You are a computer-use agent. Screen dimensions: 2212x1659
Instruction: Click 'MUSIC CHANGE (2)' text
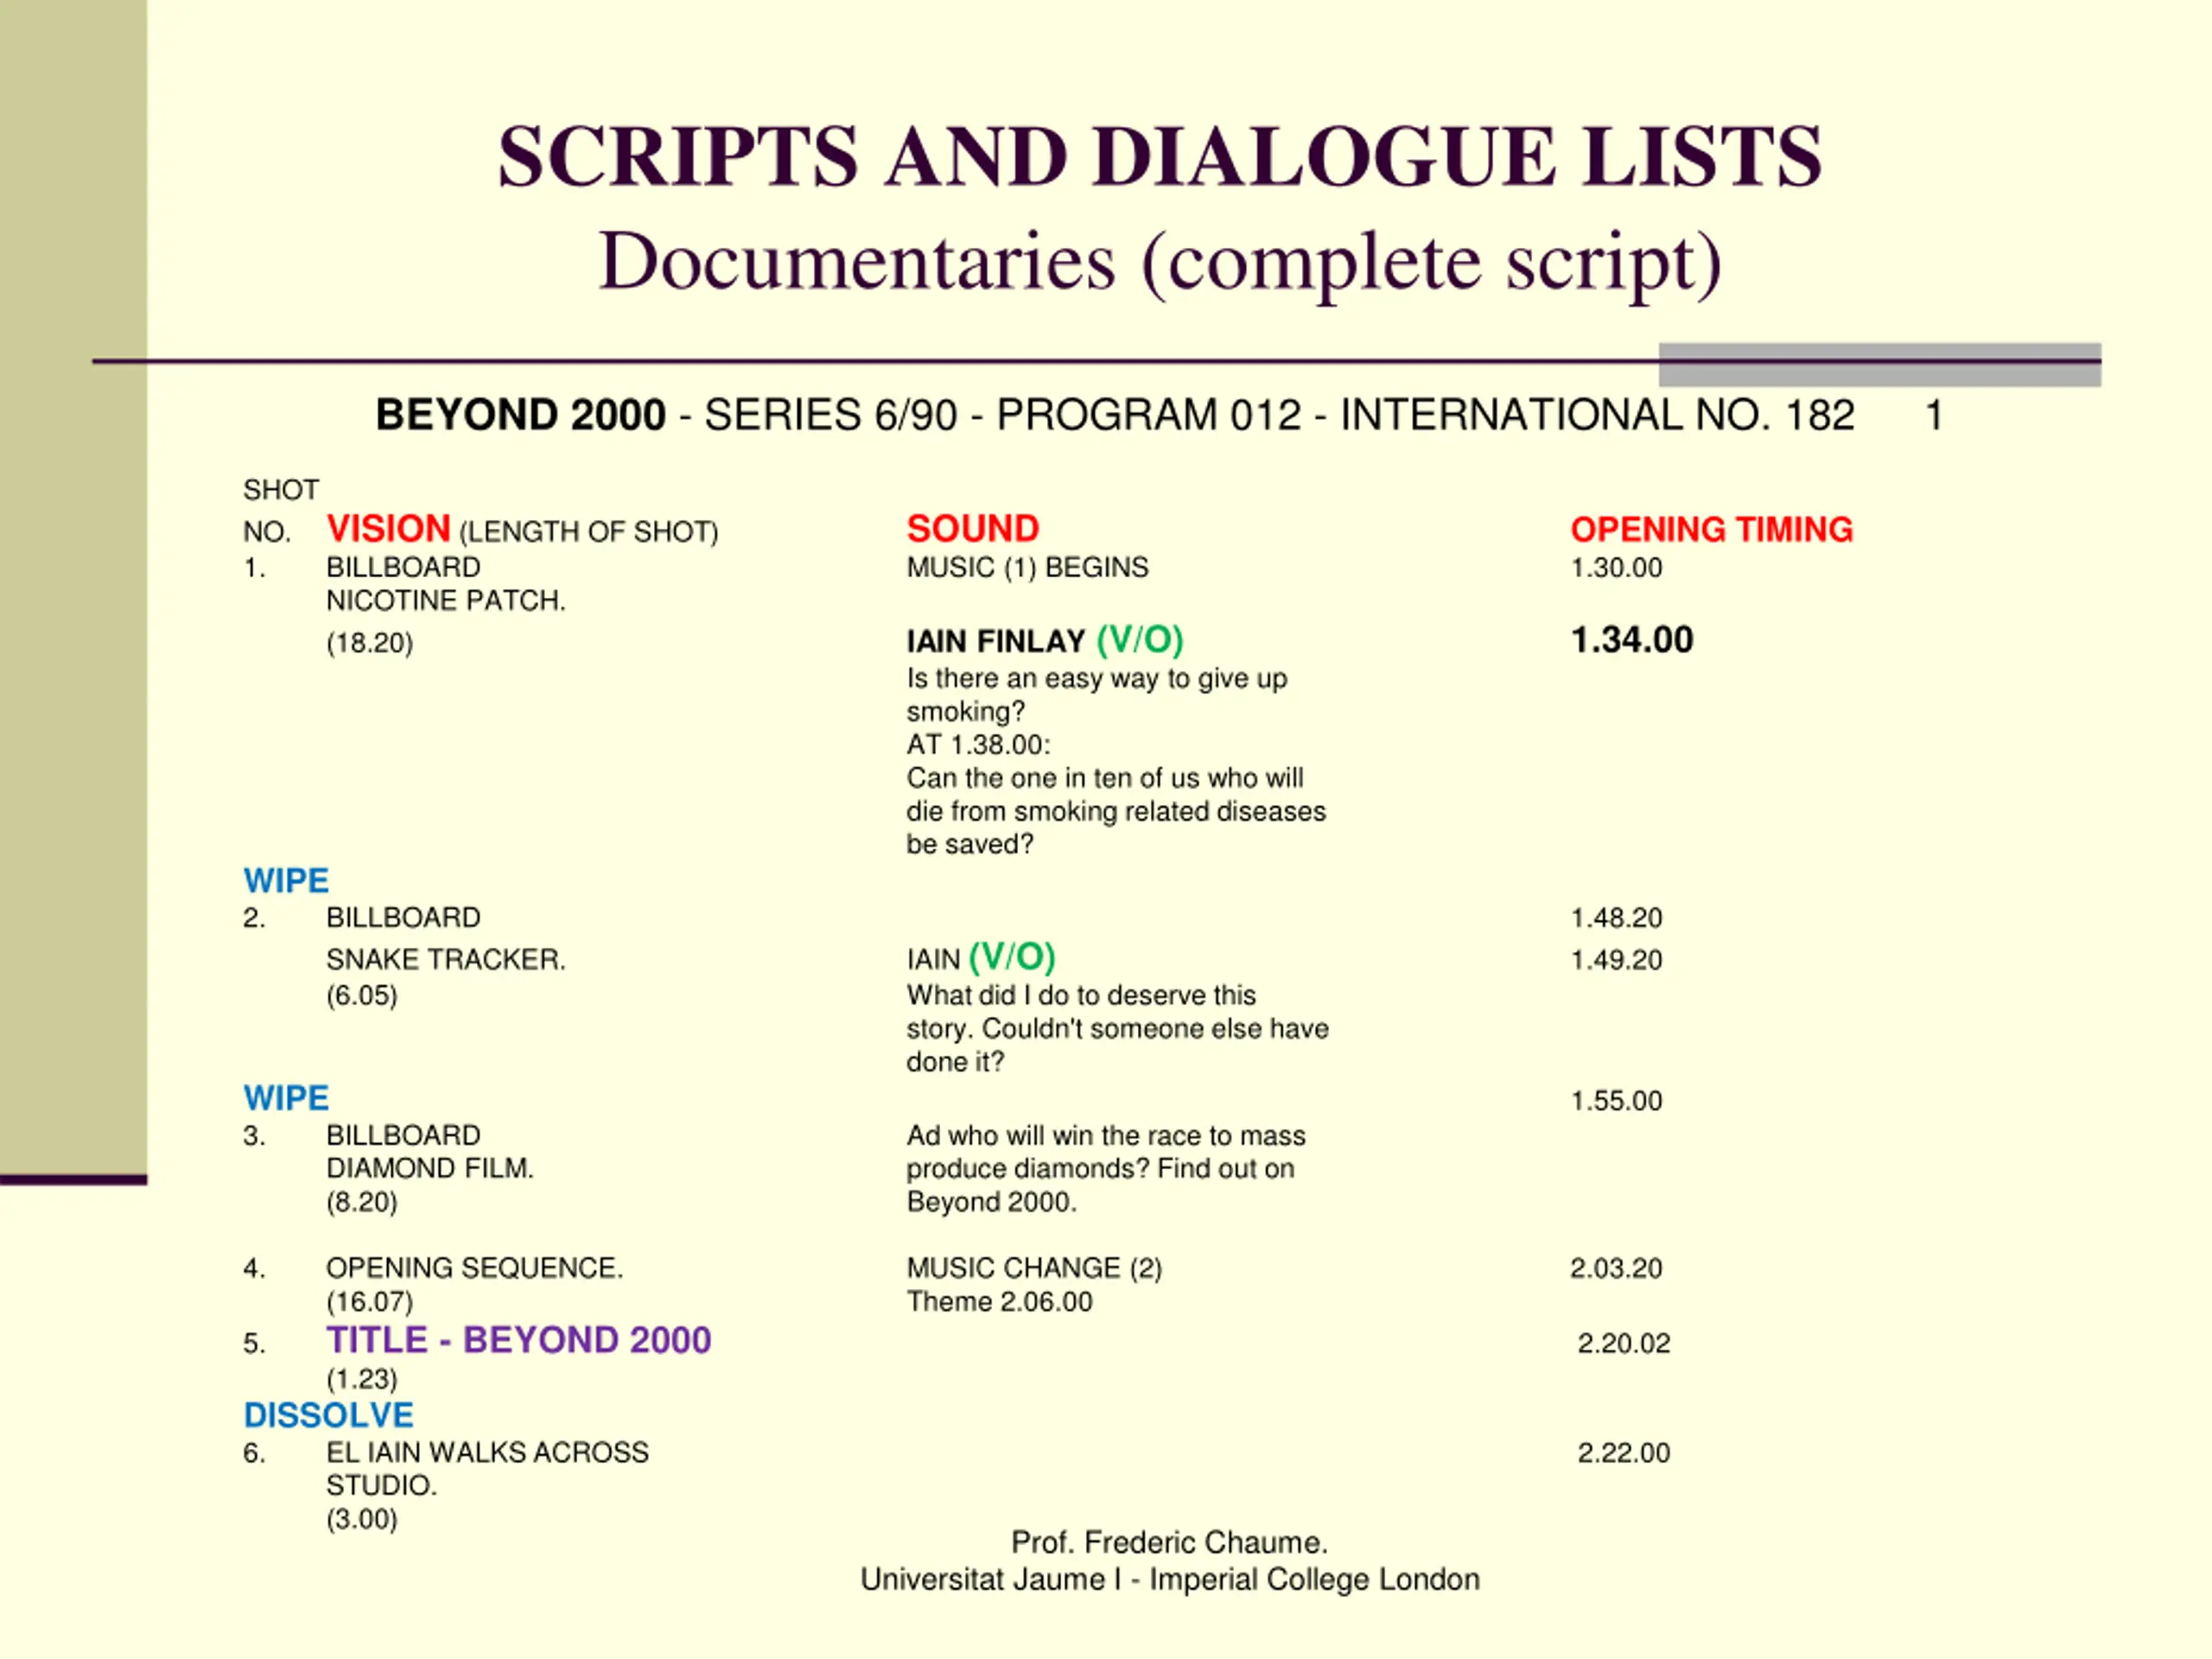pyautogui.click(x=1034, y=1269)
